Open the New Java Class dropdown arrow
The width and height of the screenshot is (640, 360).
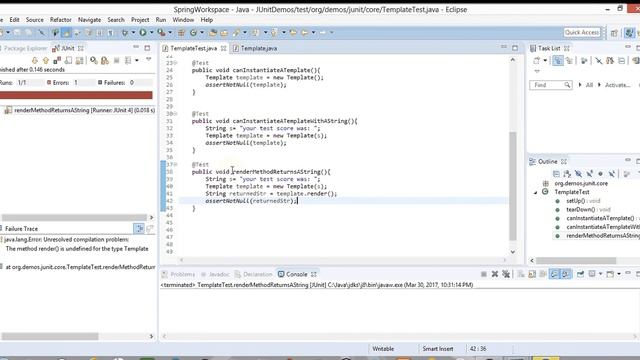[x=202, y=33]
